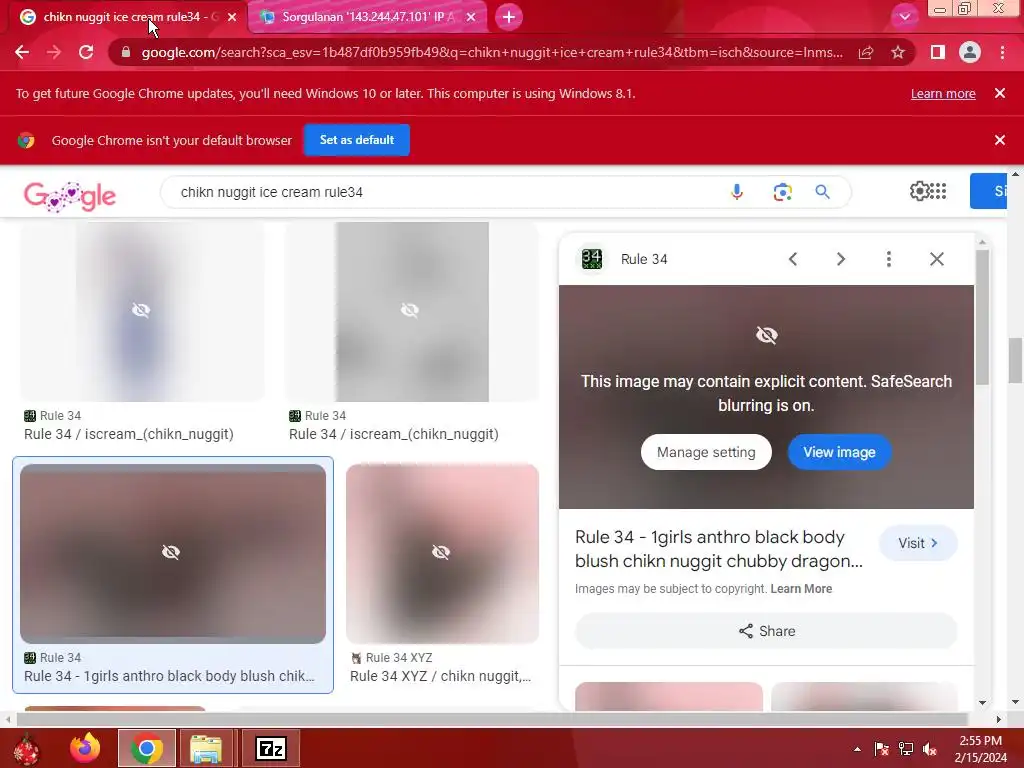
Task: Start voice search with the microphone icon
Action: coord(737,192)
